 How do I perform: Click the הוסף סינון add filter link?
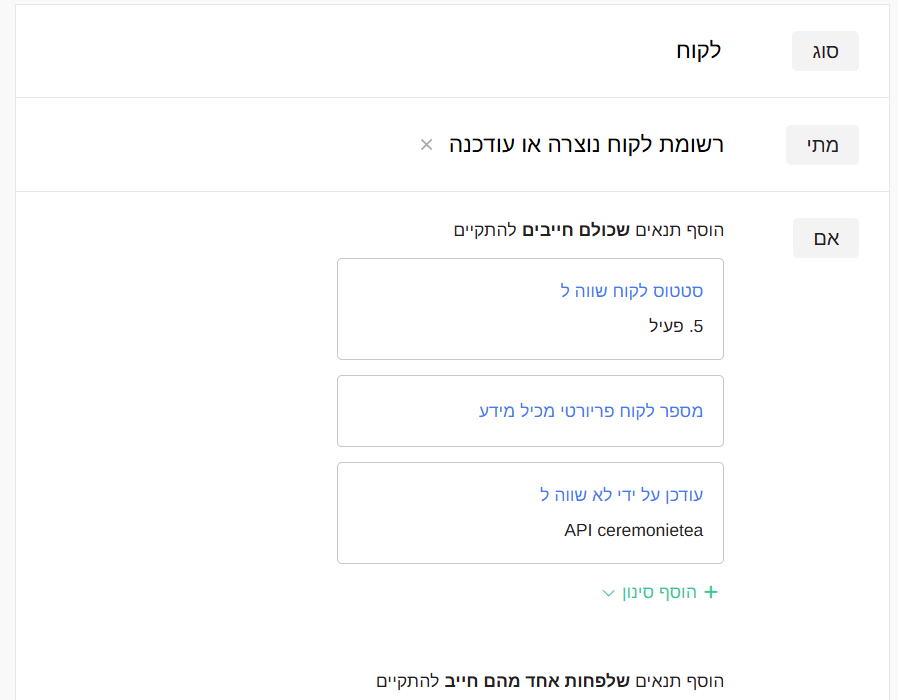[660, 592]
